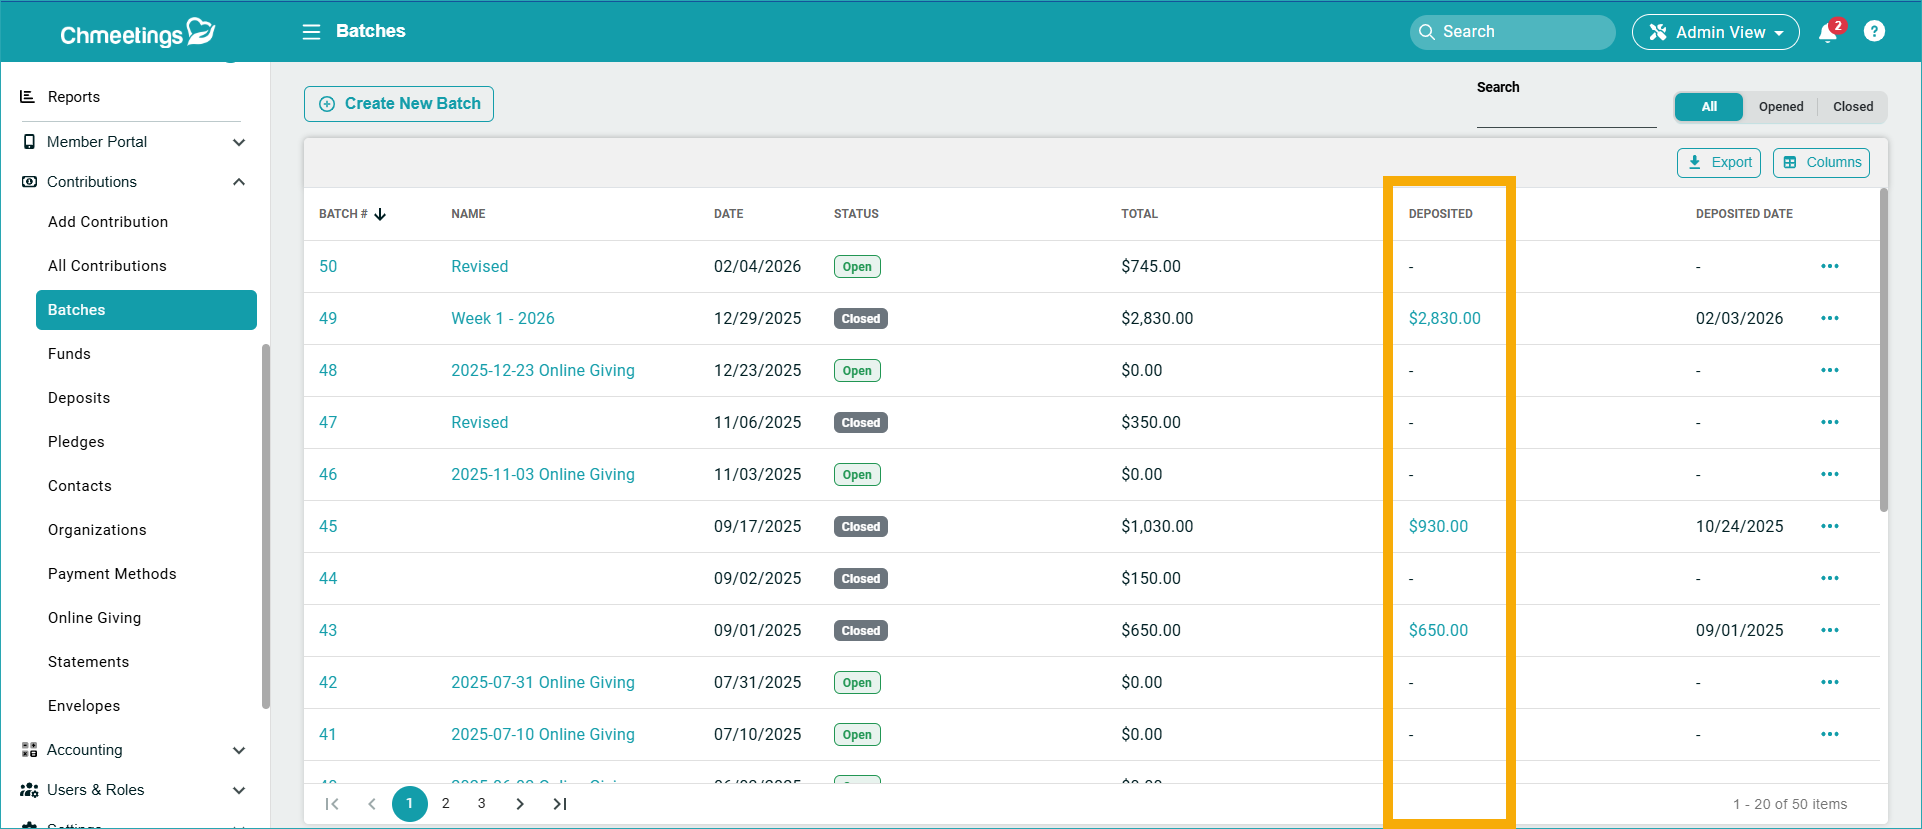
Task: Click the Reports icon in sidebar
Action: (x=28, y=97)
